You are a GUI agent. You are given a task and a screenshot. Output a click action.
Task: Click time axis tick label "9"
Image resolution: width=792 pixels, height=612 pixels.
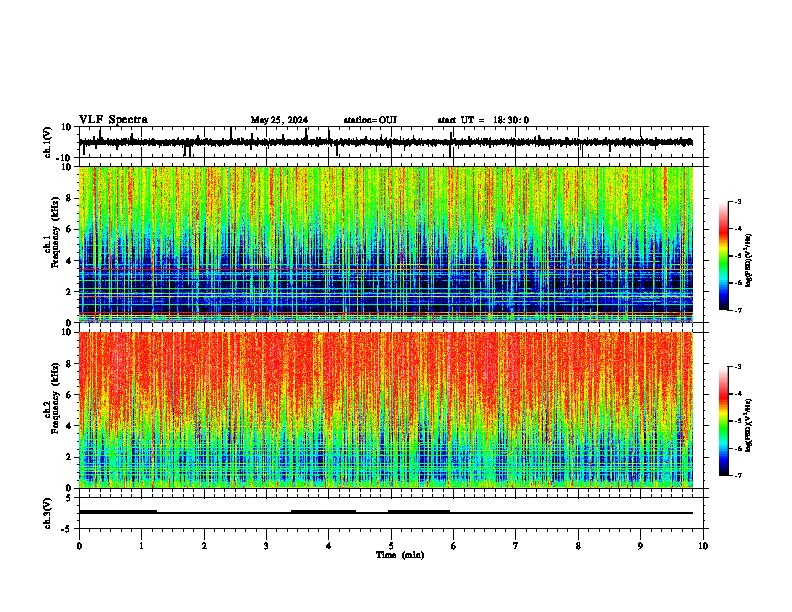[640, 546]
